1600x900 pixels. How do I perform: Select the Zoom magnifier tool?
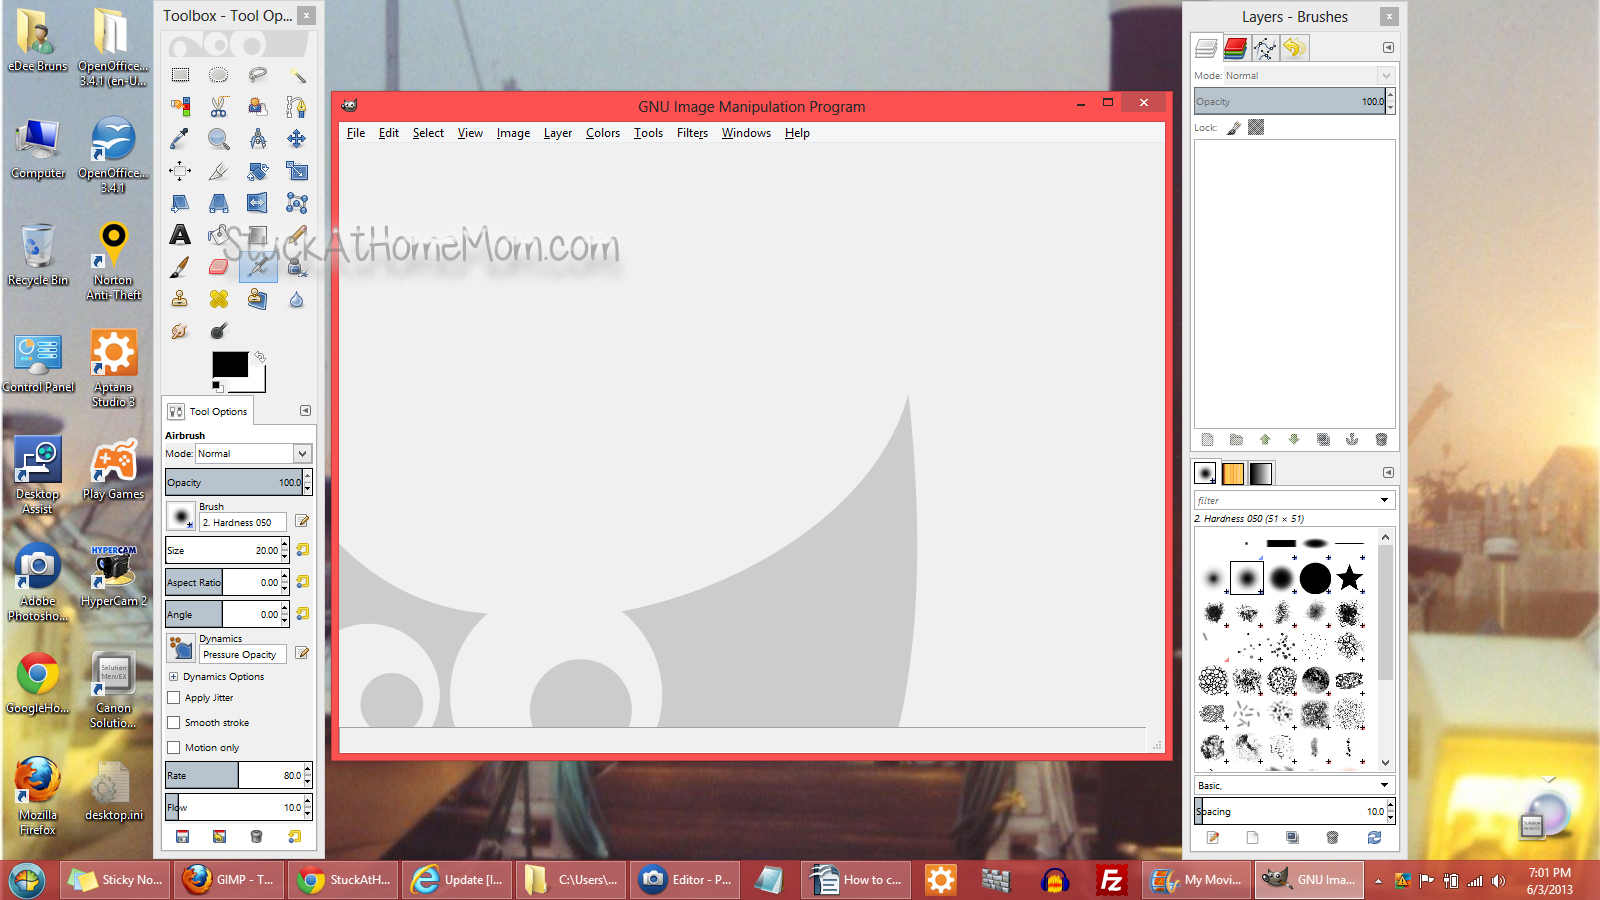point(219,139)
